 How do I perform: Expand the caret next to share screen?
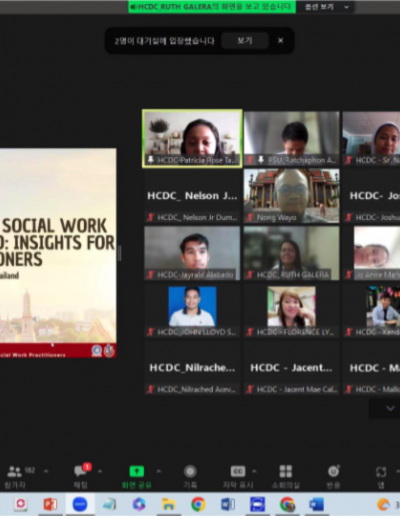coord(159,471)
